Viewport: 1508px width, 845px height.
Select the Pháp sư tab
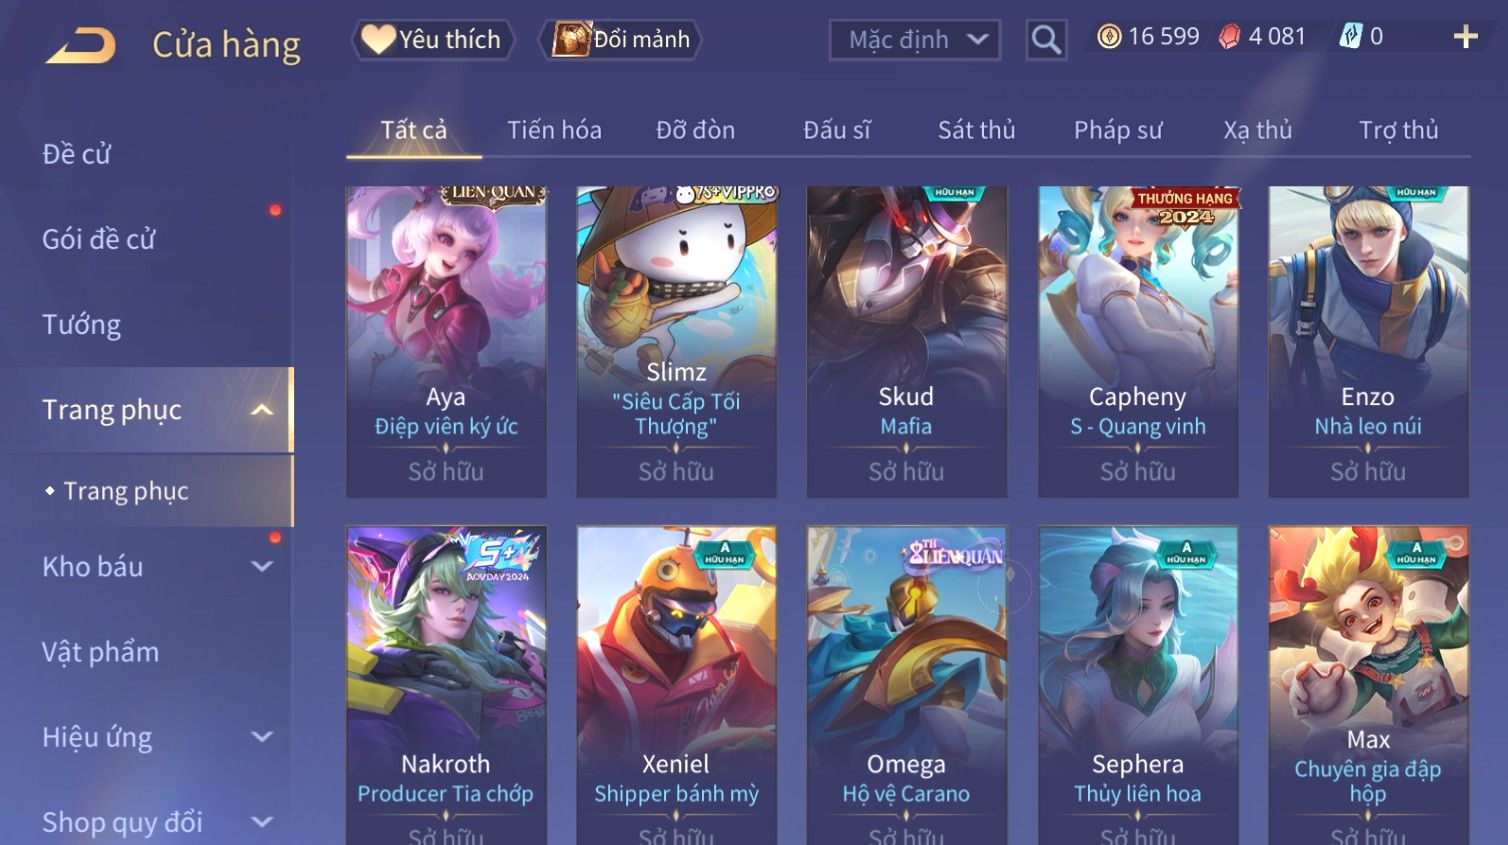tap(1118, 130)
